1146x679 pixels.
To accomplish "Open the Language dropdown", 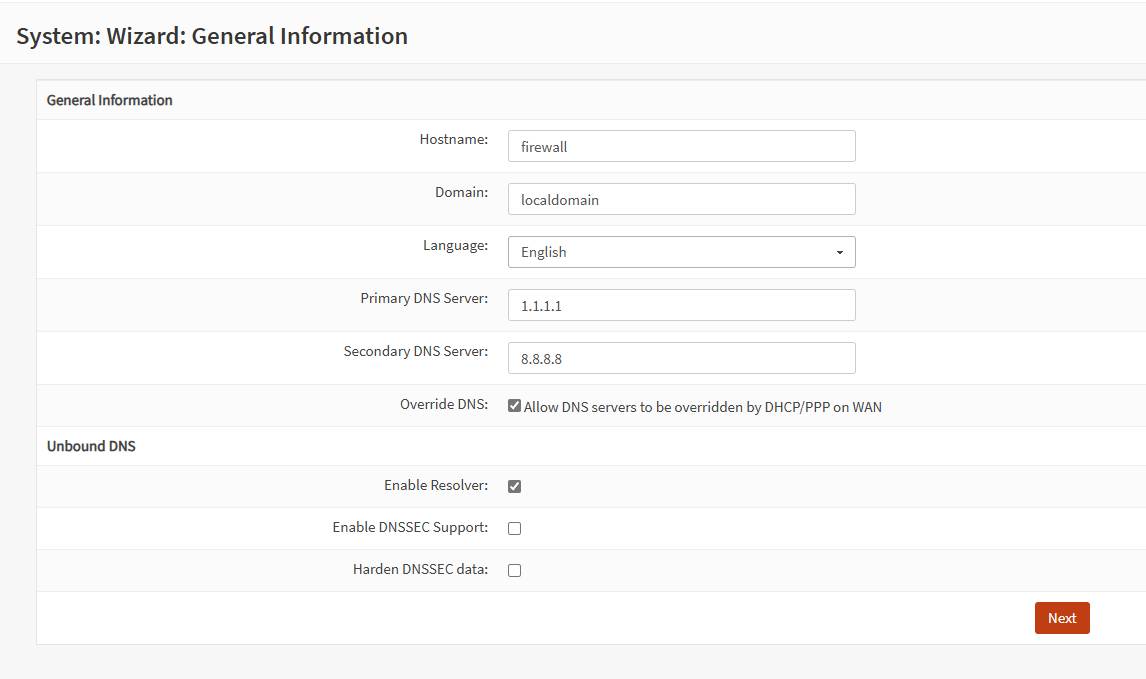I will coord(681,252).
